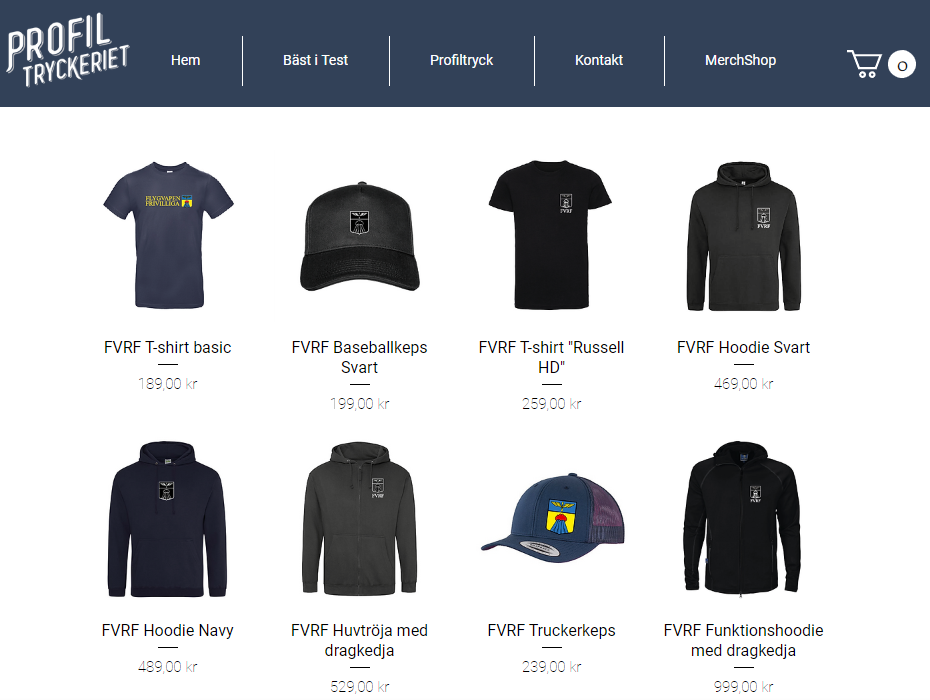This screenshot has width=930, height=700.
Task: Go to the Hem menu item
Action: tap(186, 60)
